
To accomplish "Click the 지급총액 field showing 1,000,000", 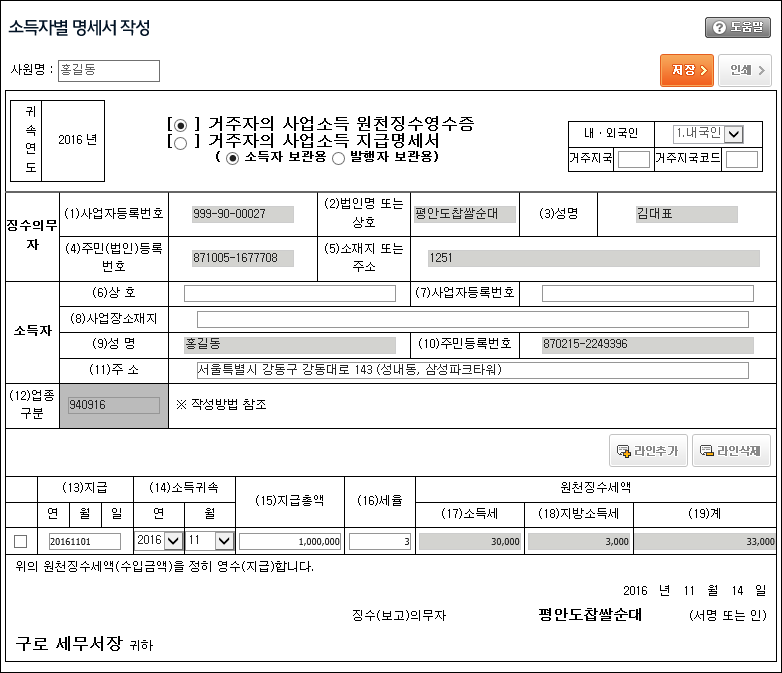I will (x=290, y=542).
